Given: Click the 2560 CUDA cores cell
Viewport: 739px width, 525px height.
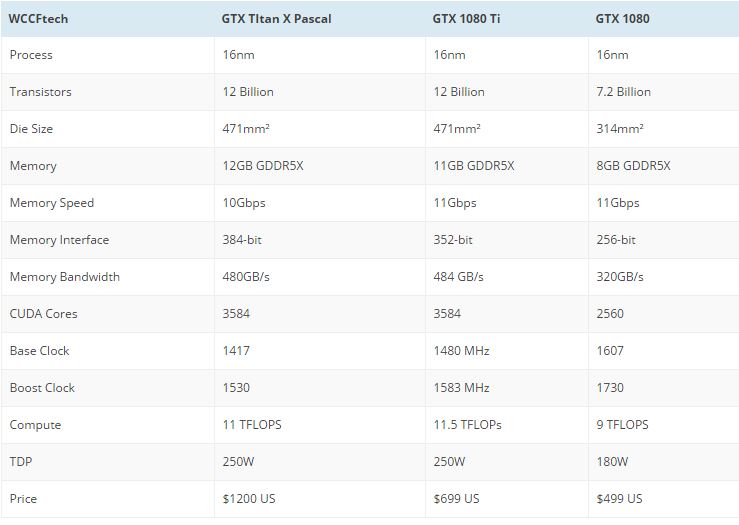Looking at the screenshot, I should (x=610, y=314).
